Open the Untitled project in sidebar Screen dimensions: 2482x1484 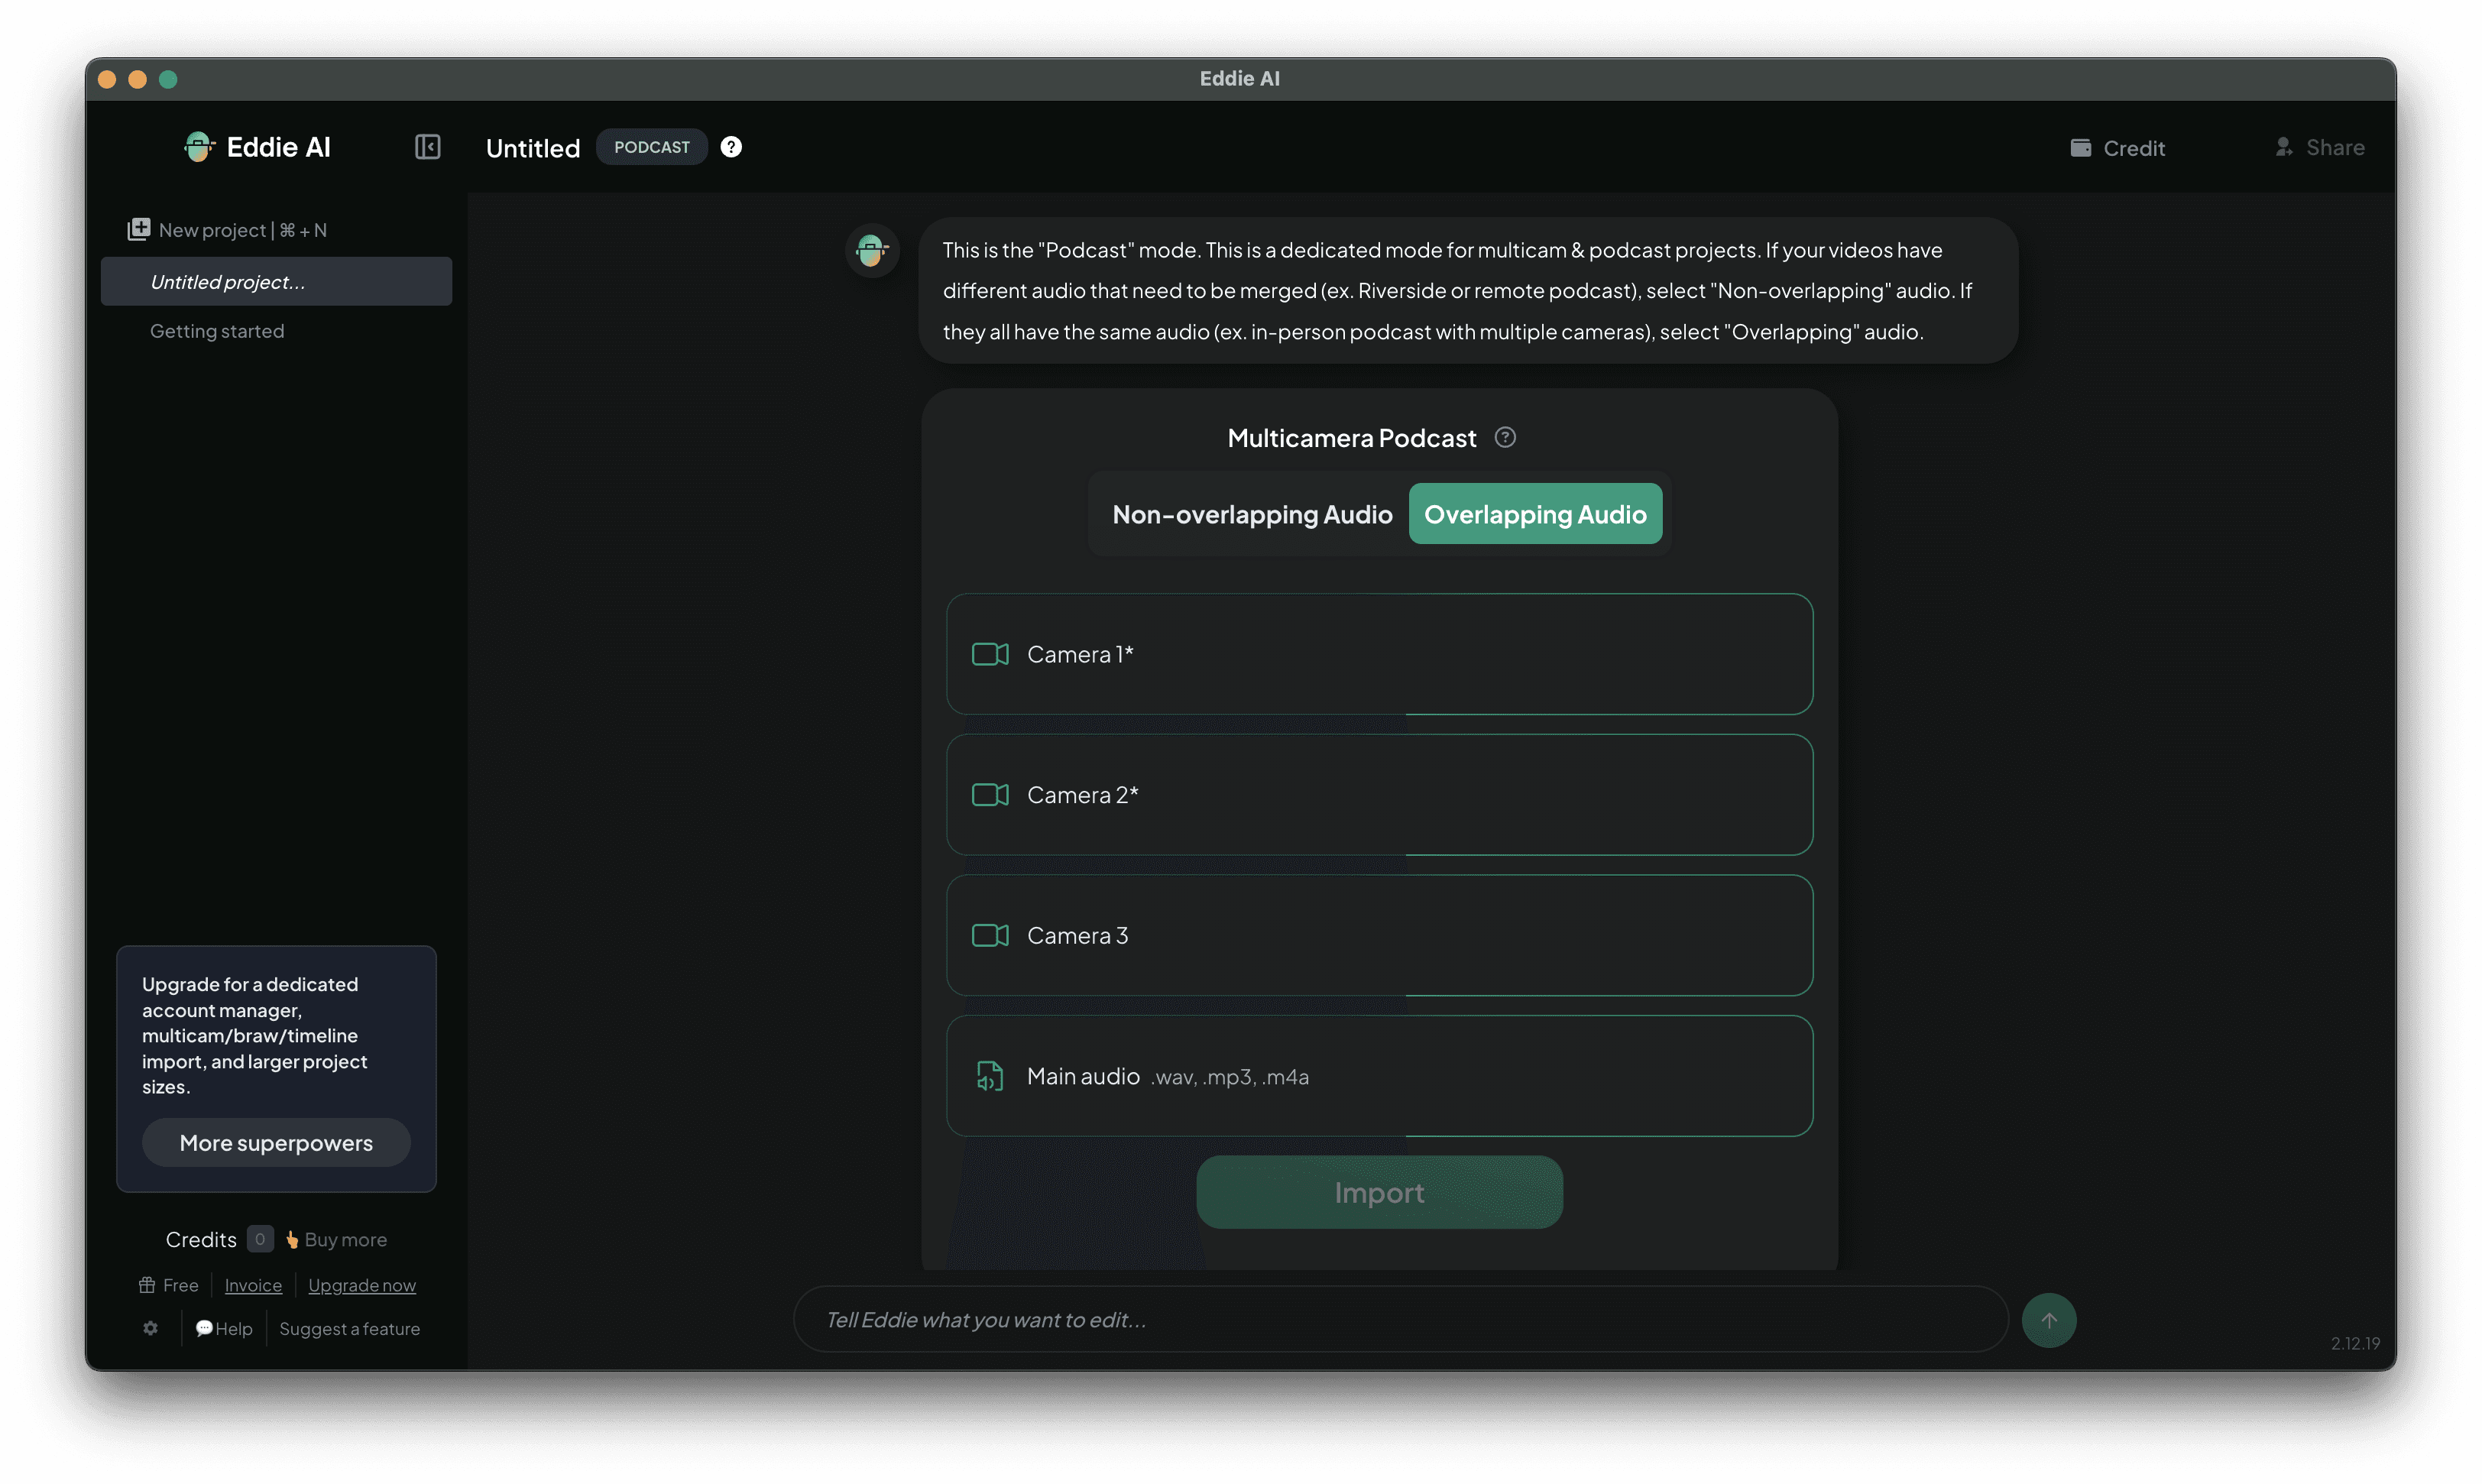(276, 282)
